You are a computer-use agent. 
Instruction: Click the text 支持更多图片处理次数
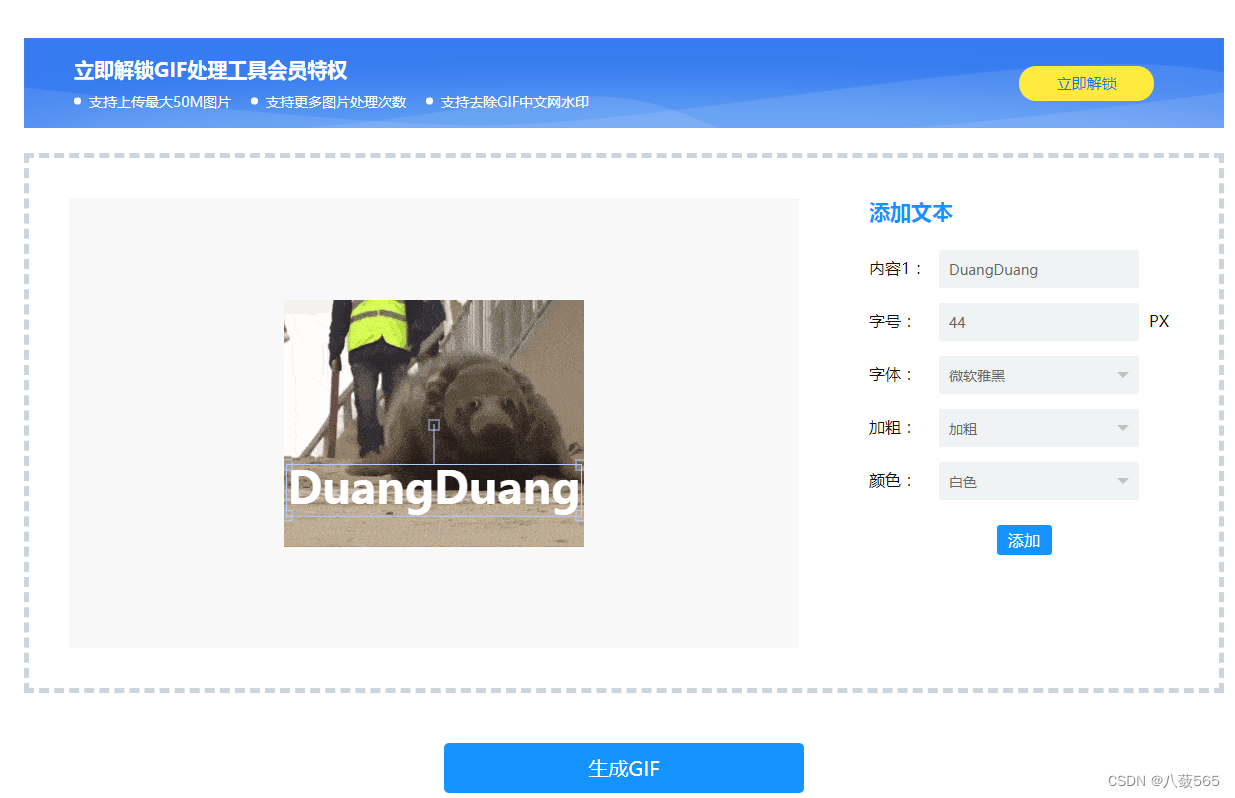(x=336, y=102)
